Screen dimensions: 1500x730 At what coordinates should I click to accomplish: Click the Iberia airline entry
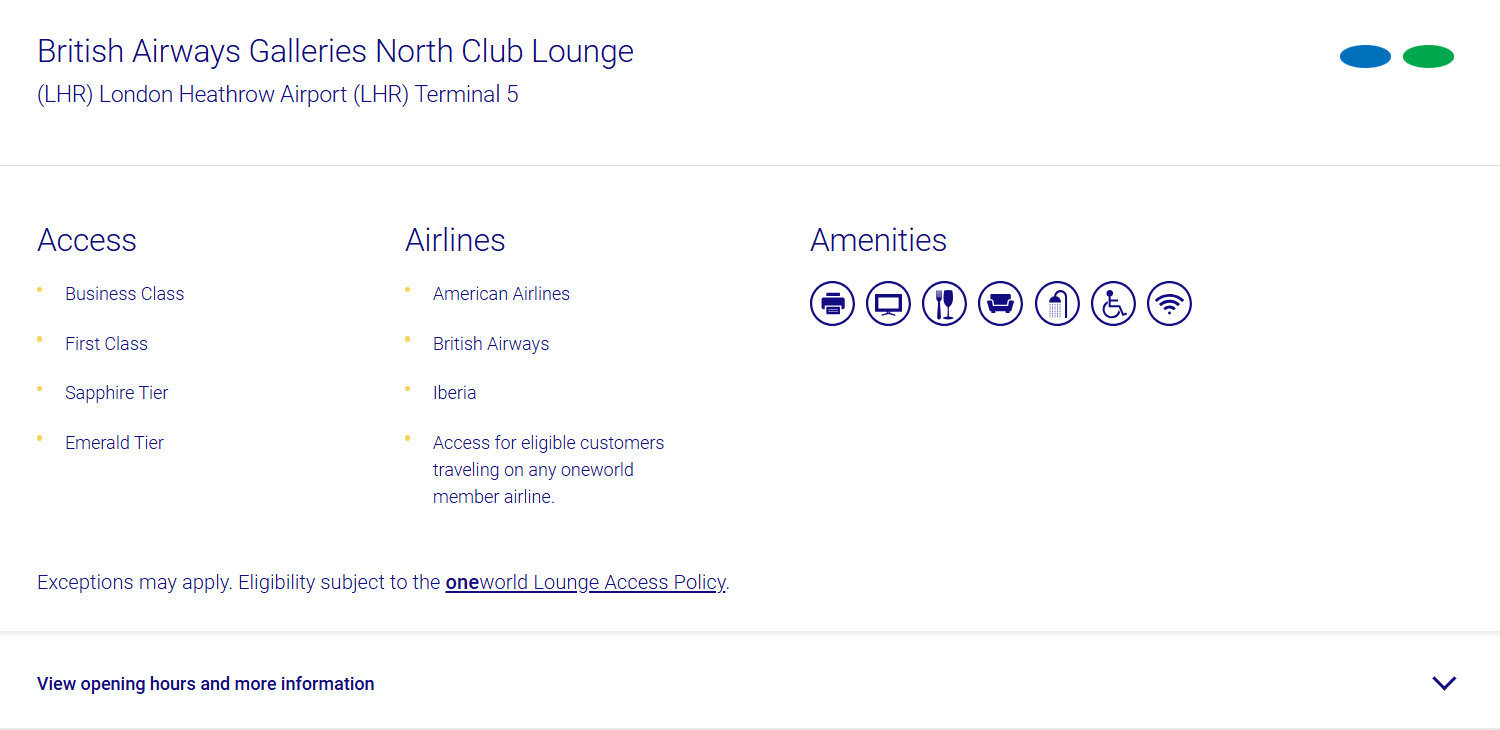click(455, 392)
